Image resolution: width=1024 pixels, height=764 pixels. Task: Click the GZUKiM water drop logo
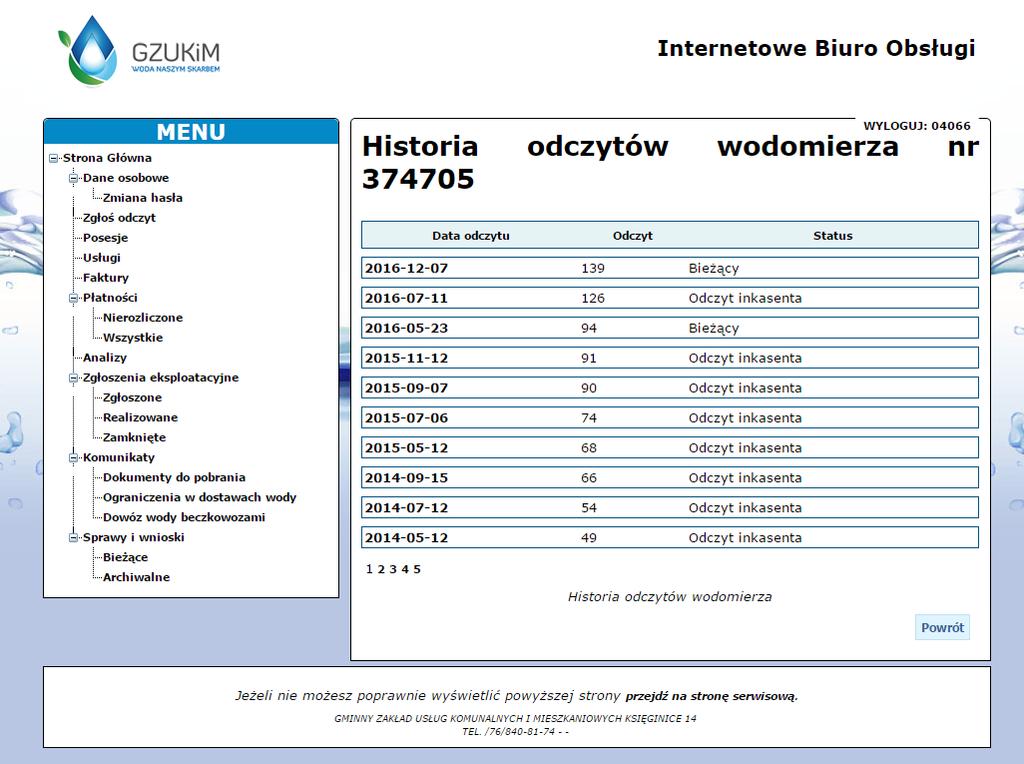(139, 51)
